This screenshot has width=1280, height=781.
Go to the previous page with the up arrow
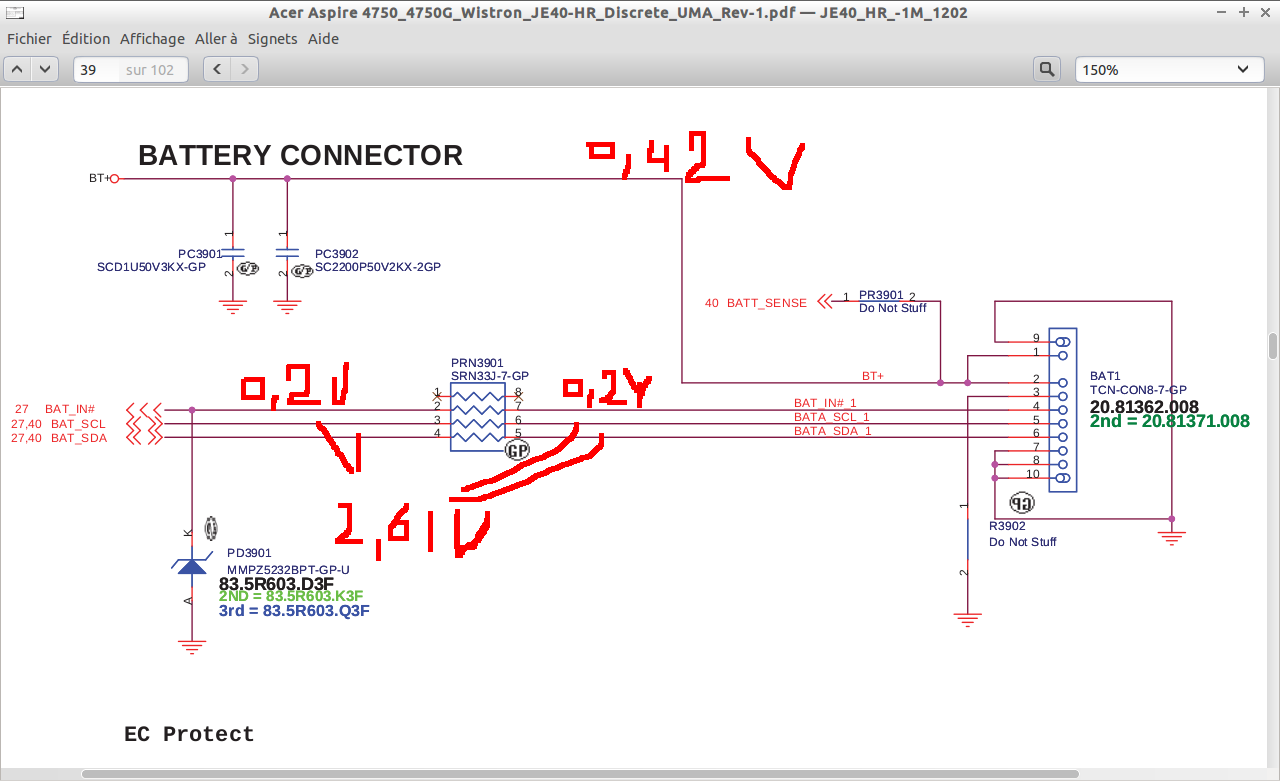click(x=18, y=70)
